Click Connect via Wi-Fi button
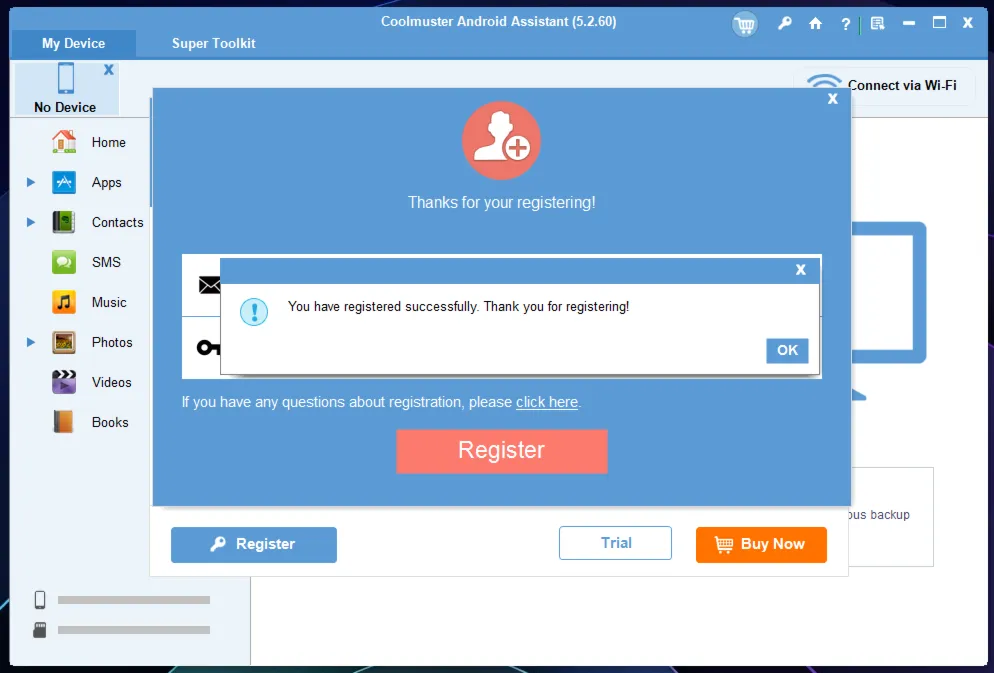The height and width of the screenshot is (673, 994). pos(884,86)
